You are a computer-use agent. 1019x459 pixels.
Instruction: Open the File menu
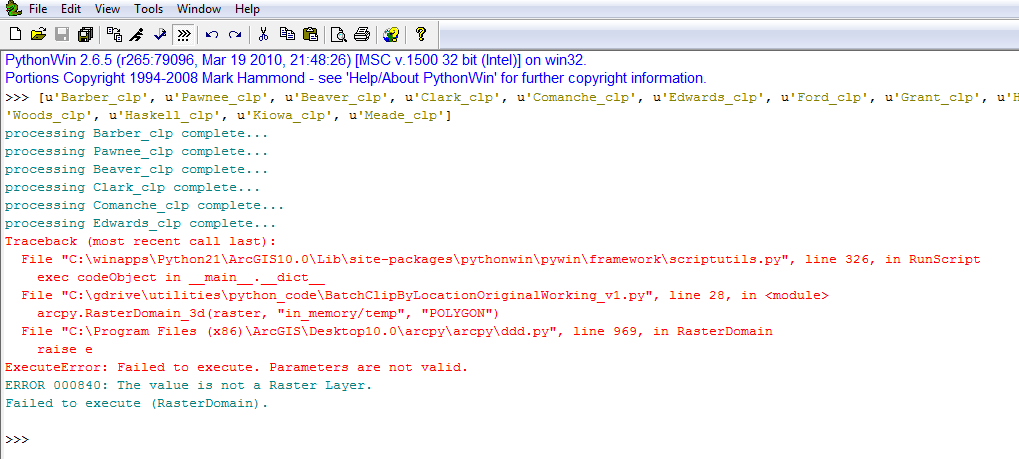click(38, 9)
